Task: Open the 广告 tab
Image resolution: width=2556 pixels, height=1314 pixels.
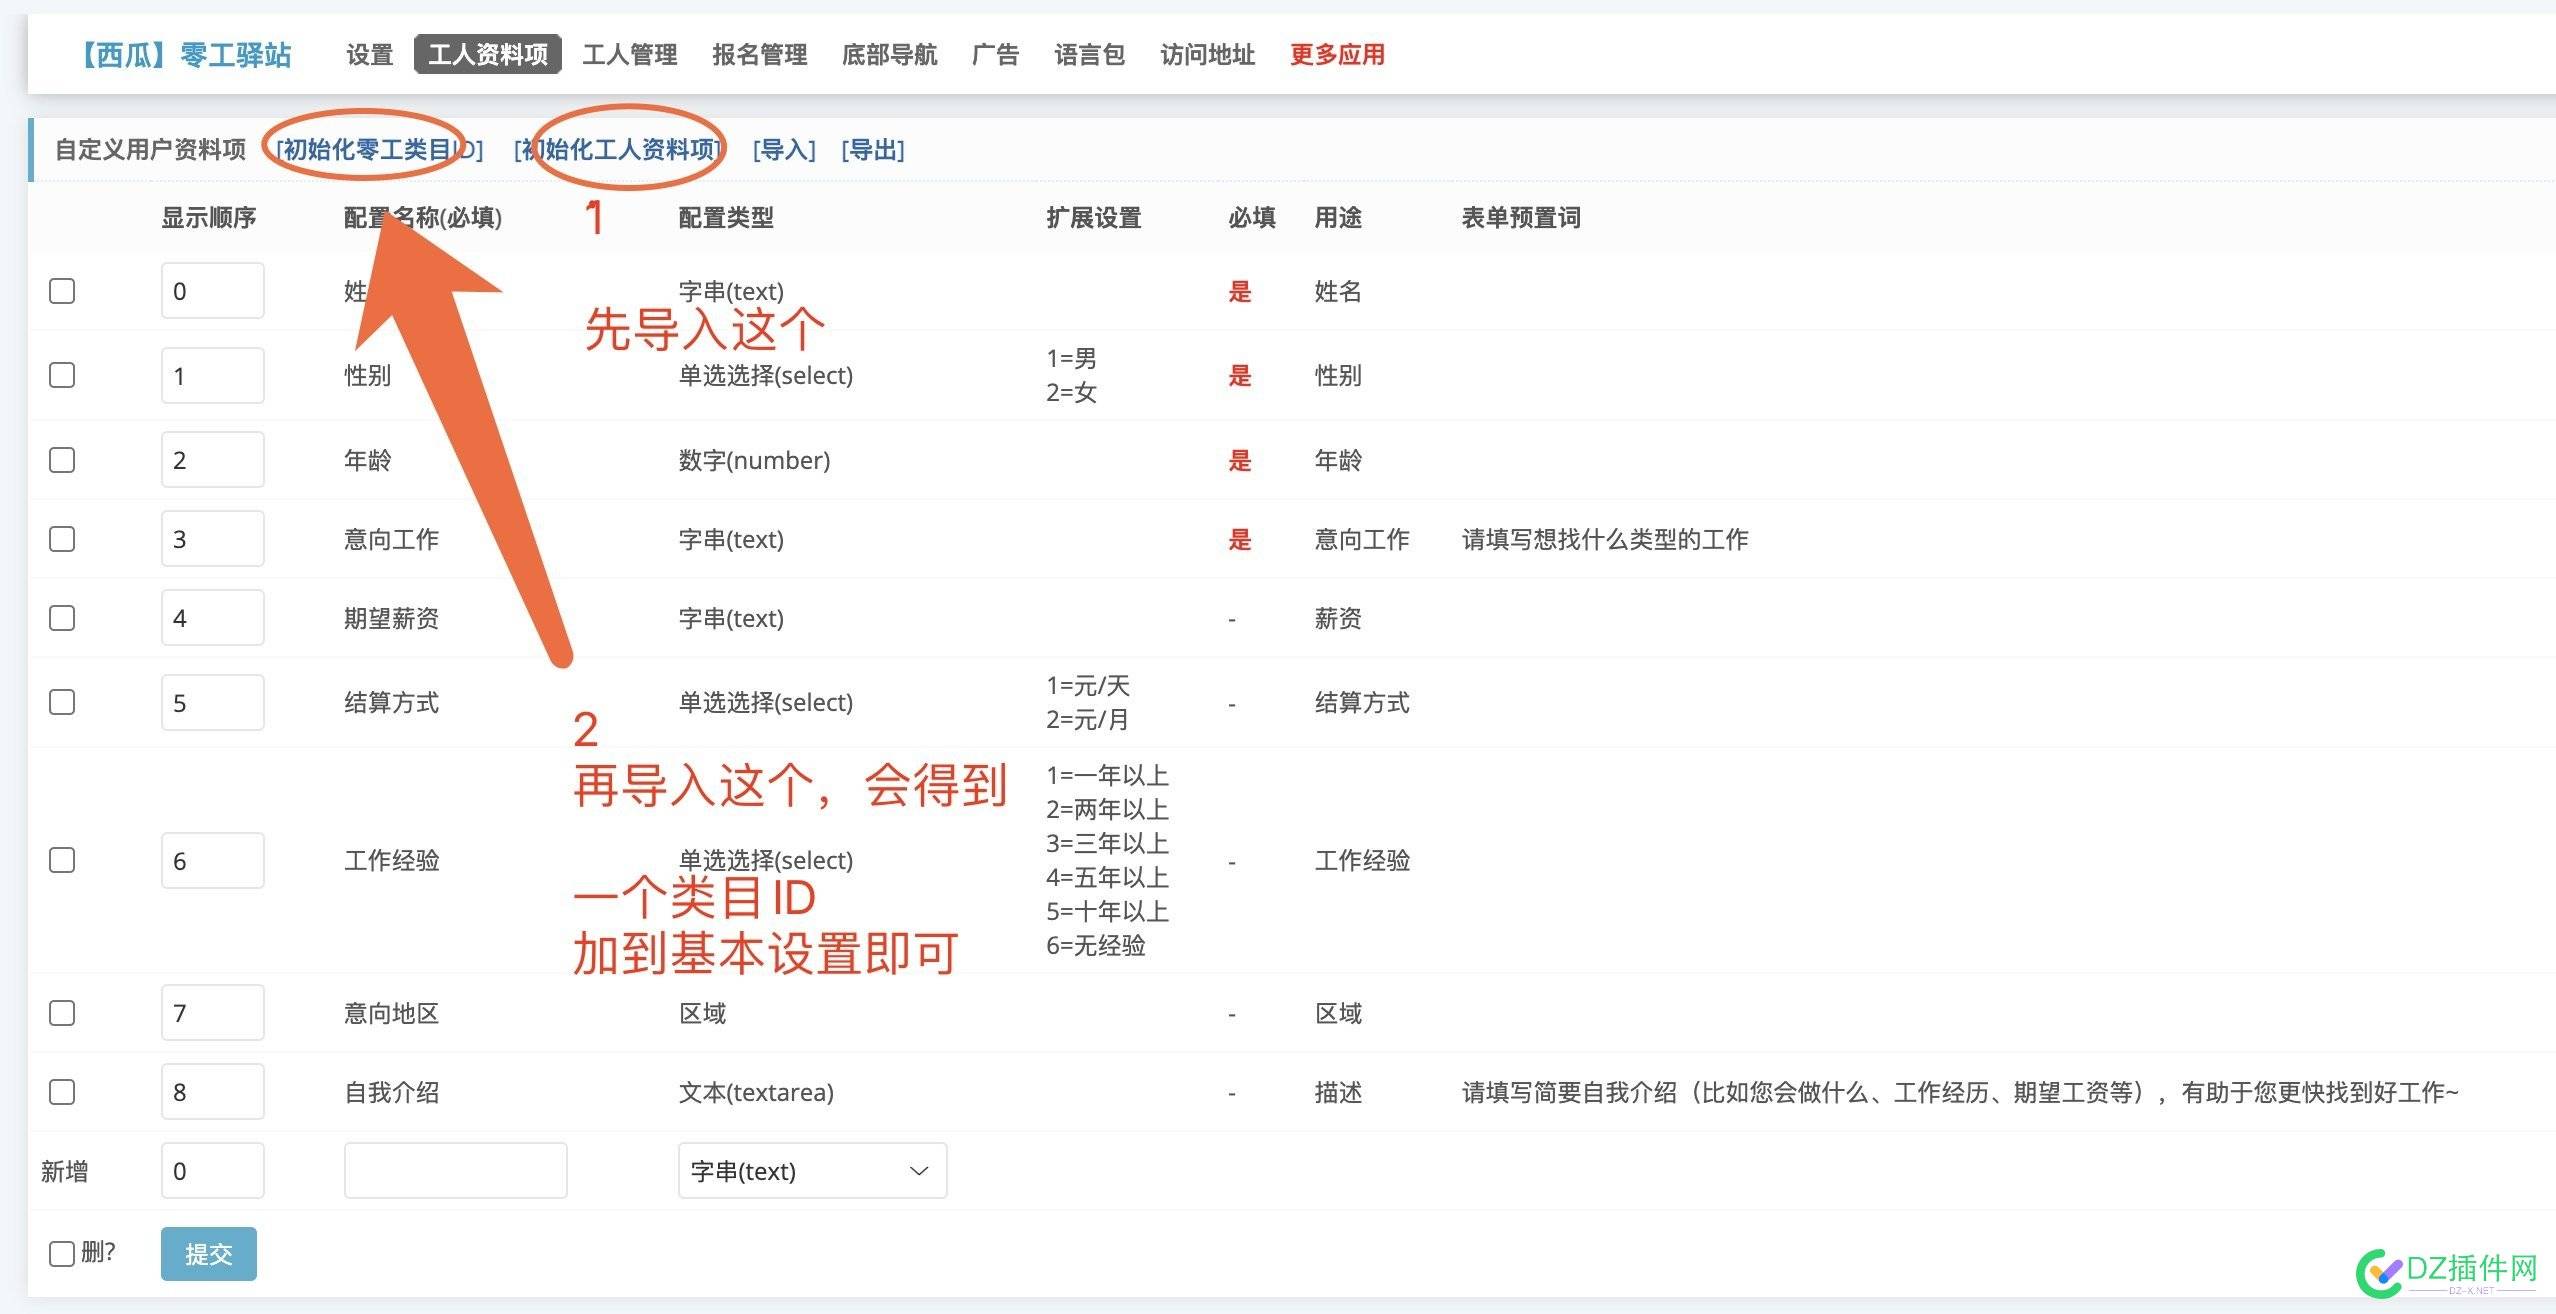Action: point(996,54)
